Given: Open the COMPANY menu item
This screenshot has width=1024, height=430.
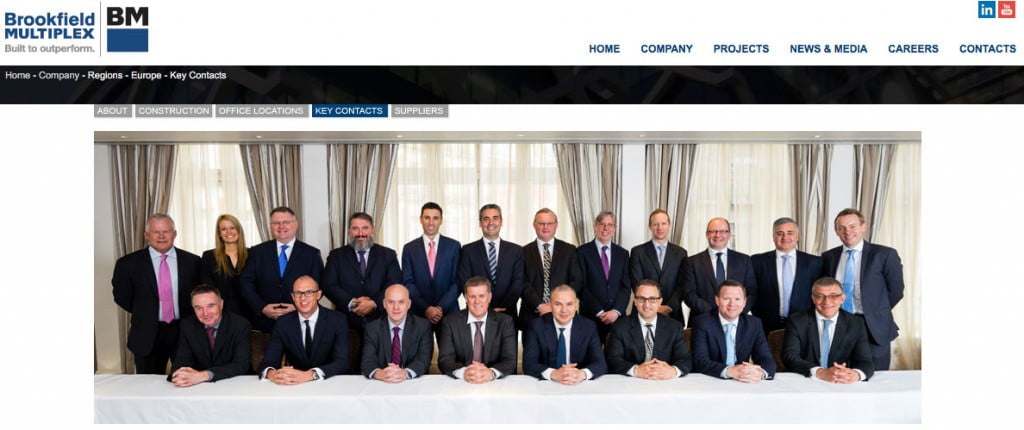Looking at the screenshot, I should 666,48.
